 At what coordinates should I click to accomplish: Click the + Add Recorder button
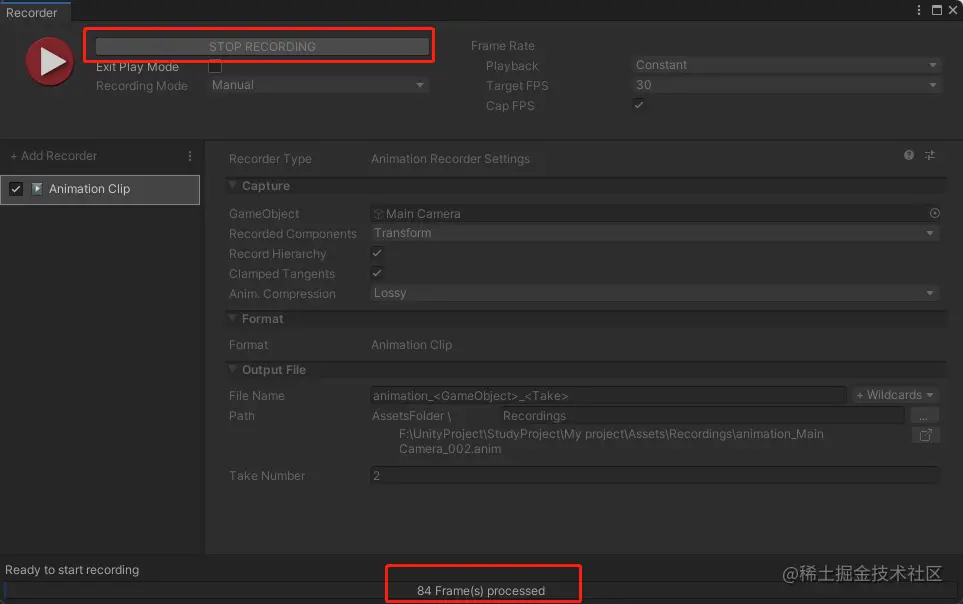(x=53, y=155)
